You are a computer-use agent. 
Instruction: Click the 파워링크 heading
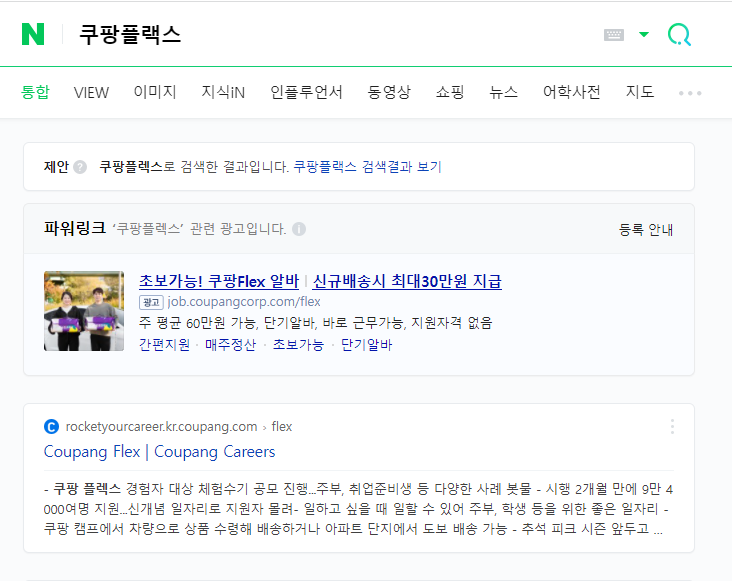75,229
